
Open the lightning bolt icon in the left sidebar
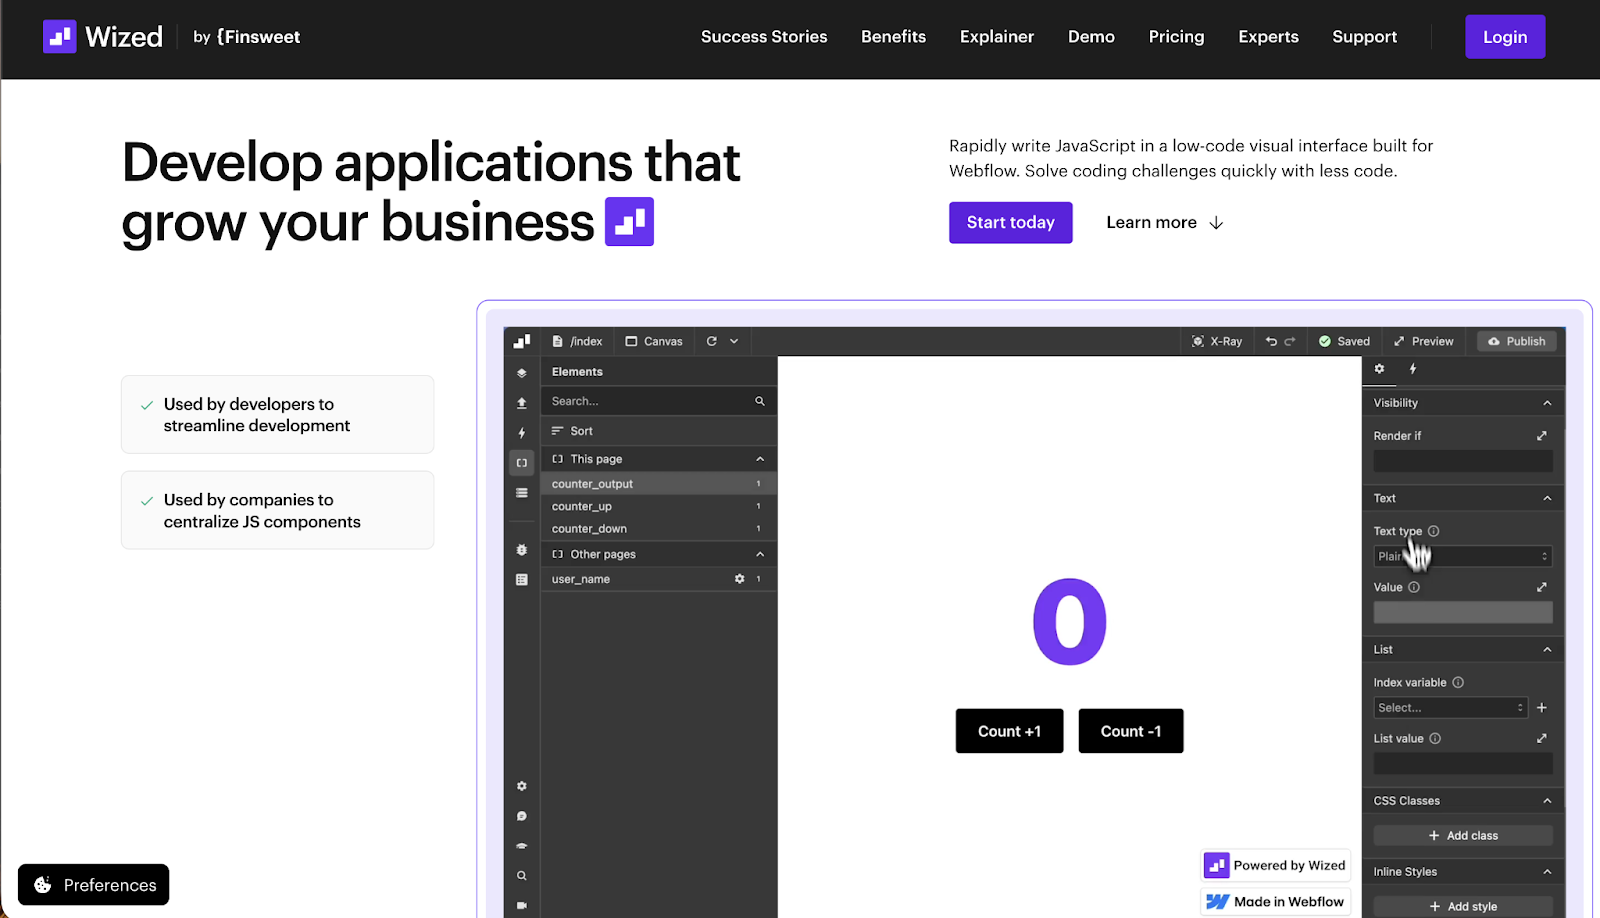[x=522, y=433]
